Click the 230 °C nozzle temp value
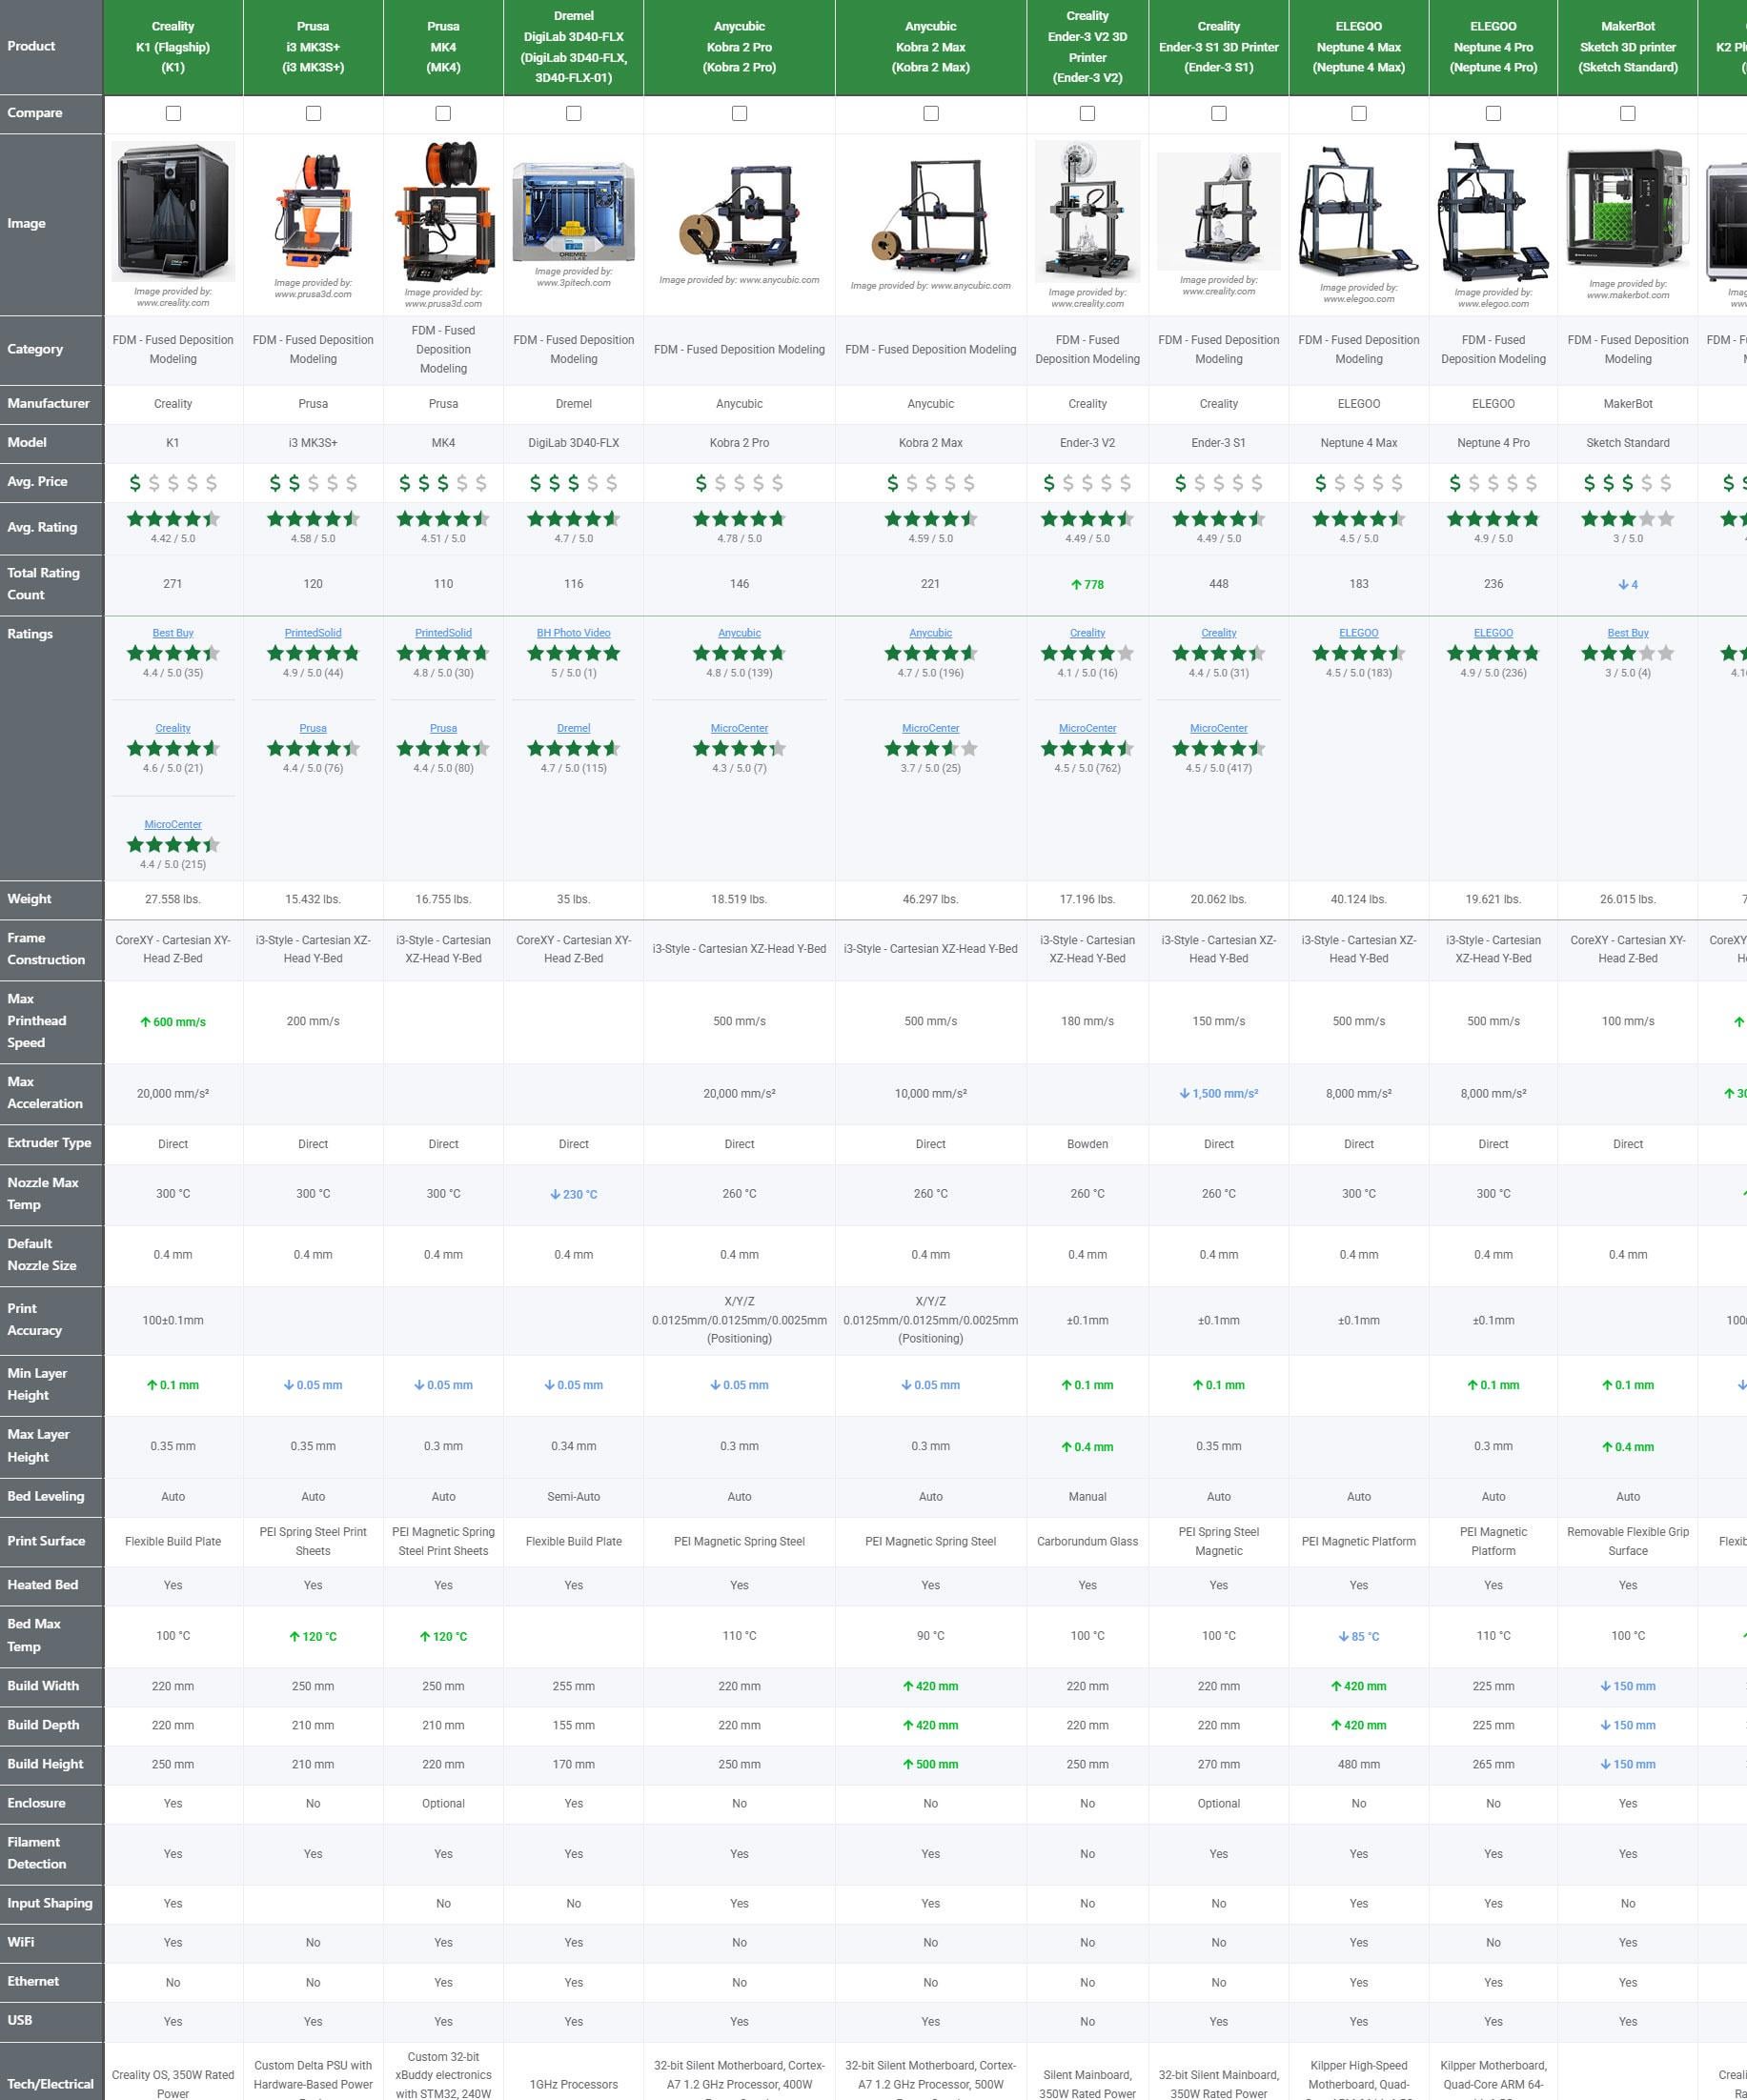Screen dimensions: 1747x2100 (x=573, y=1194)
